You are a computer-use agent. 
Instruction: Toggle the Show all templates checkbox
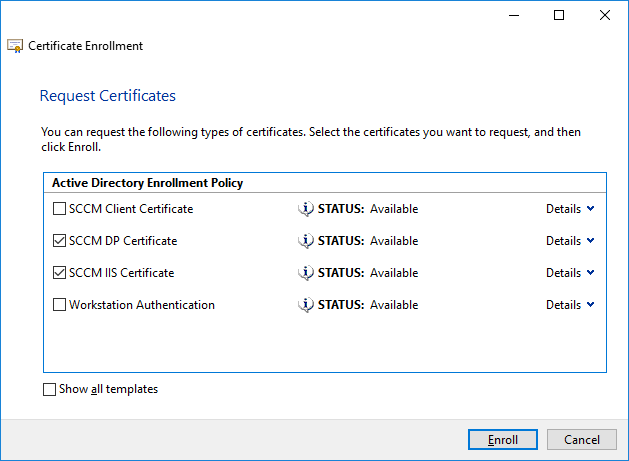pyautogui.click(x=49, y=389)
